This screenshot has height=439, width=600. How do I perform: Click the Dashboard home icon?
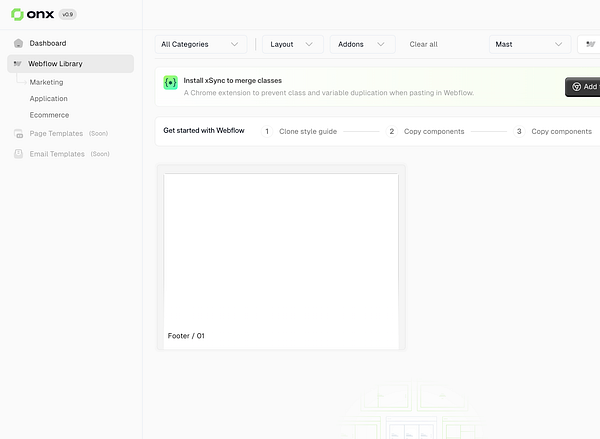coord(18,43)
